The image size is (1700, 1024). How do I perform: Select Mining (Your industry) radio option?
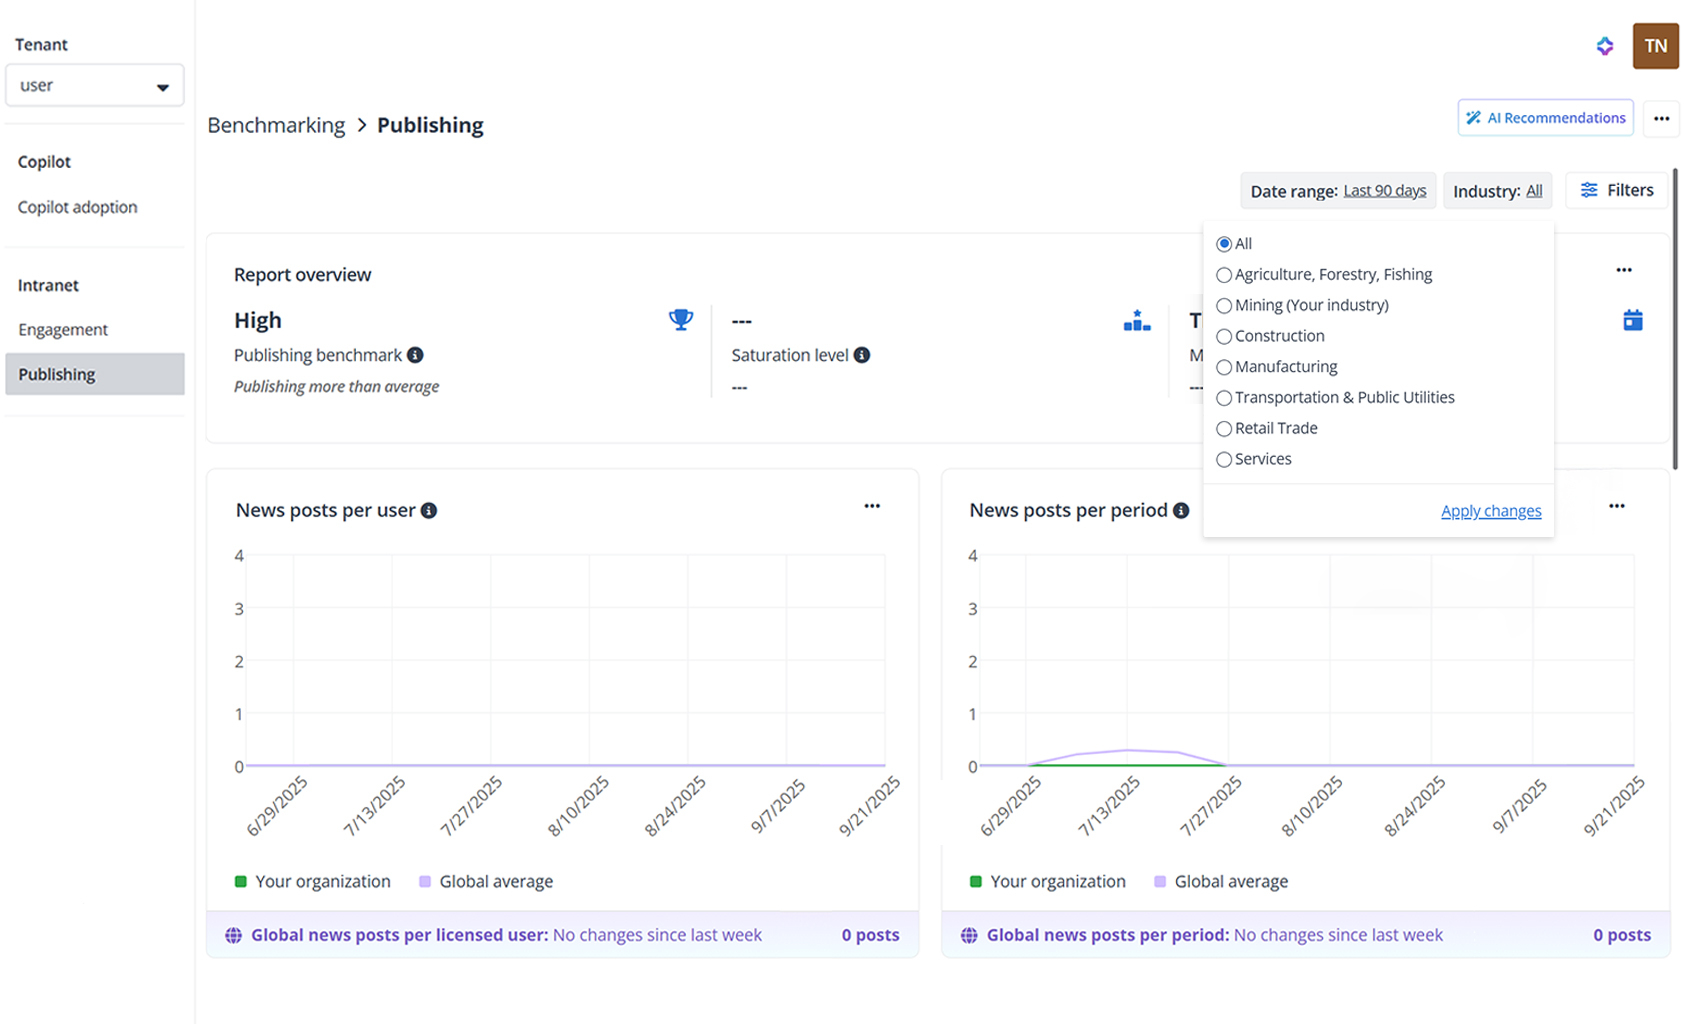1224,306
